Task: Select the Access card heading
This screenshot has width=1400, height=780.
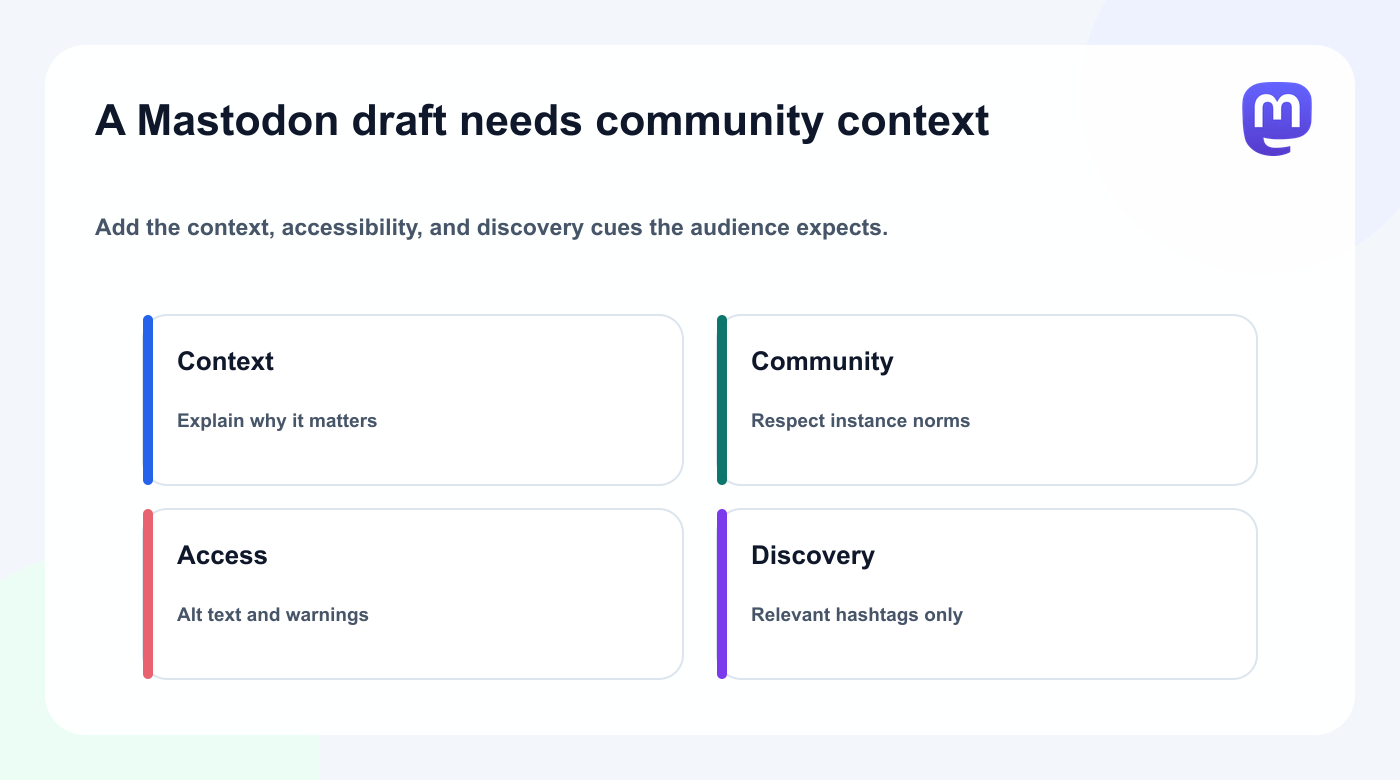Action: tap(222, 555)
